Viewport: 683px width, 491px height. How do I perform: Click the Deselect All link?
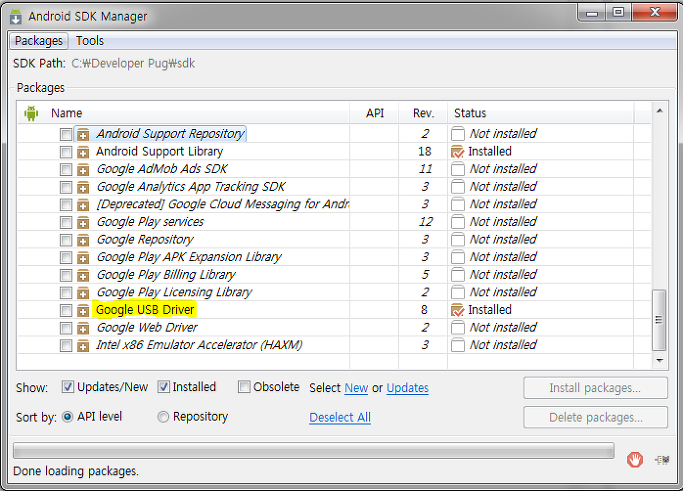click(340, 417)
